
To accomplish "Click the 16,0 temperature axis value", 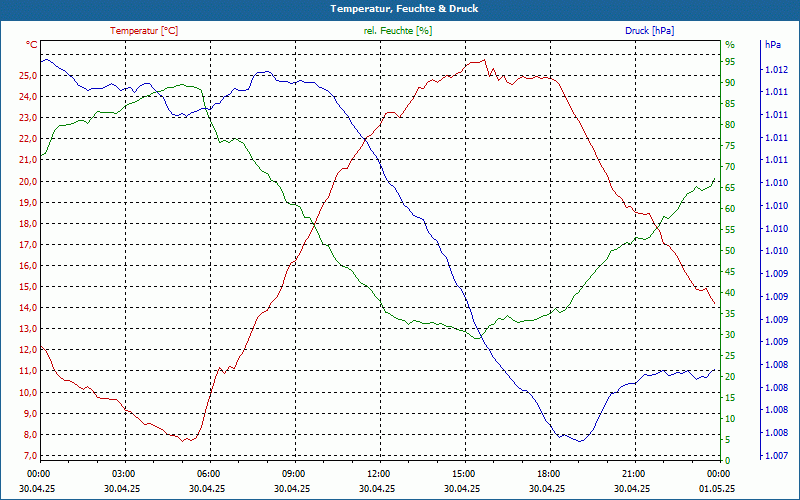I will tap(28, 265).
